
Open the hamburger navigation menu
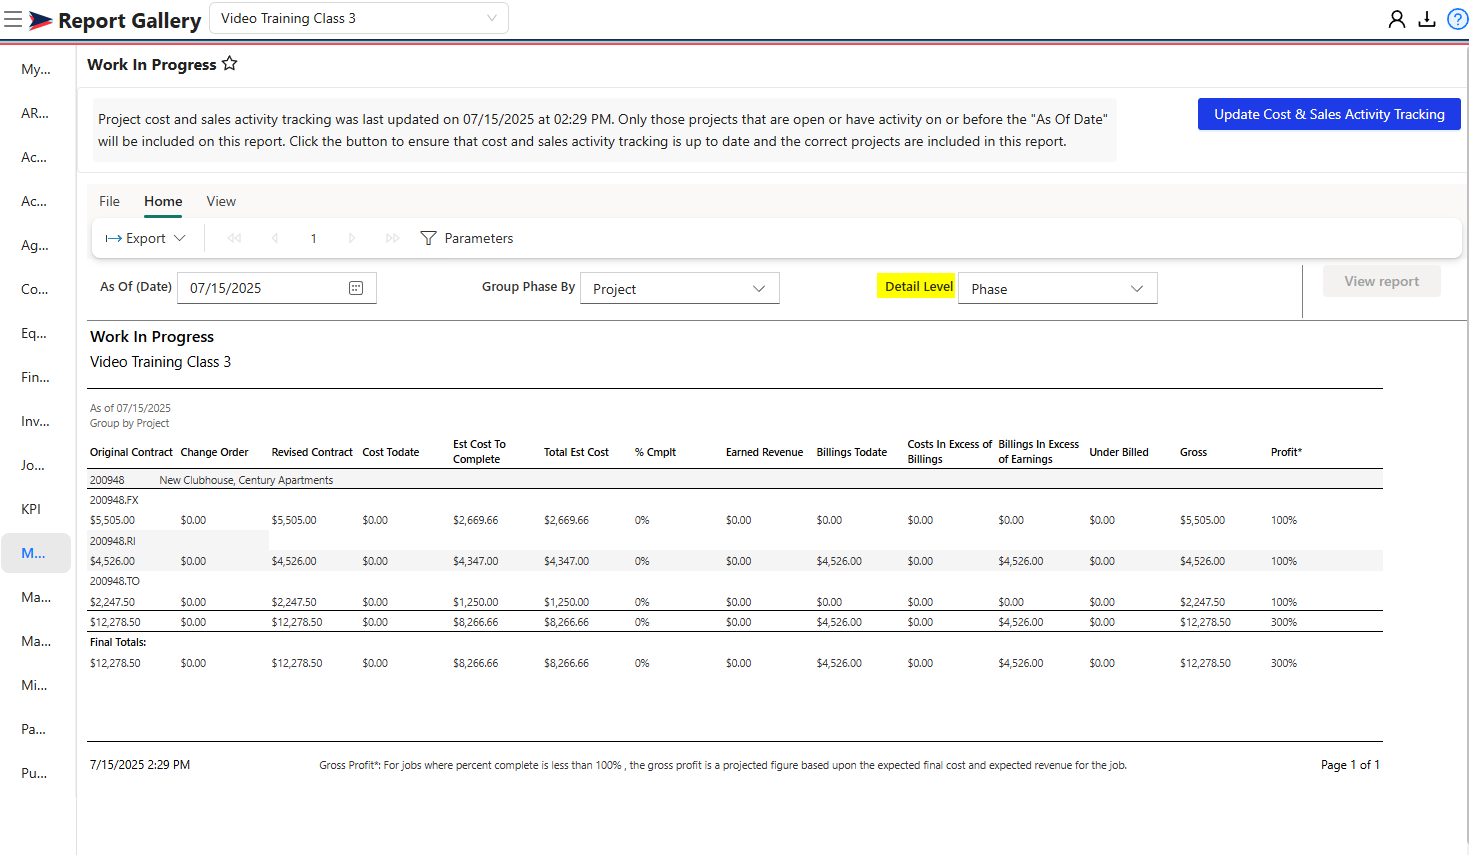click(13, 19)
